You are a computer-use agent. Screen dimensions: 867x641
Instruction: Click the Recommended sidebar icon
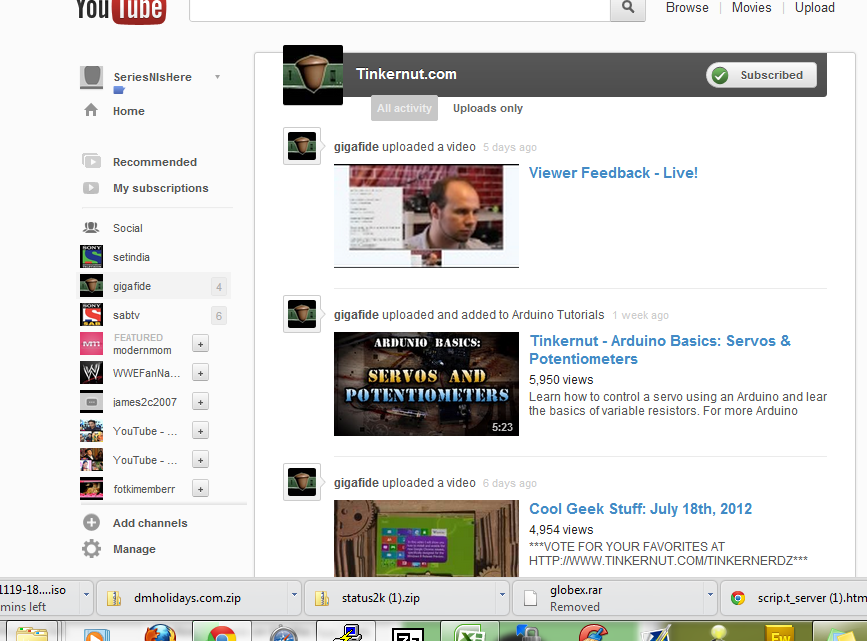click(91, 161)
